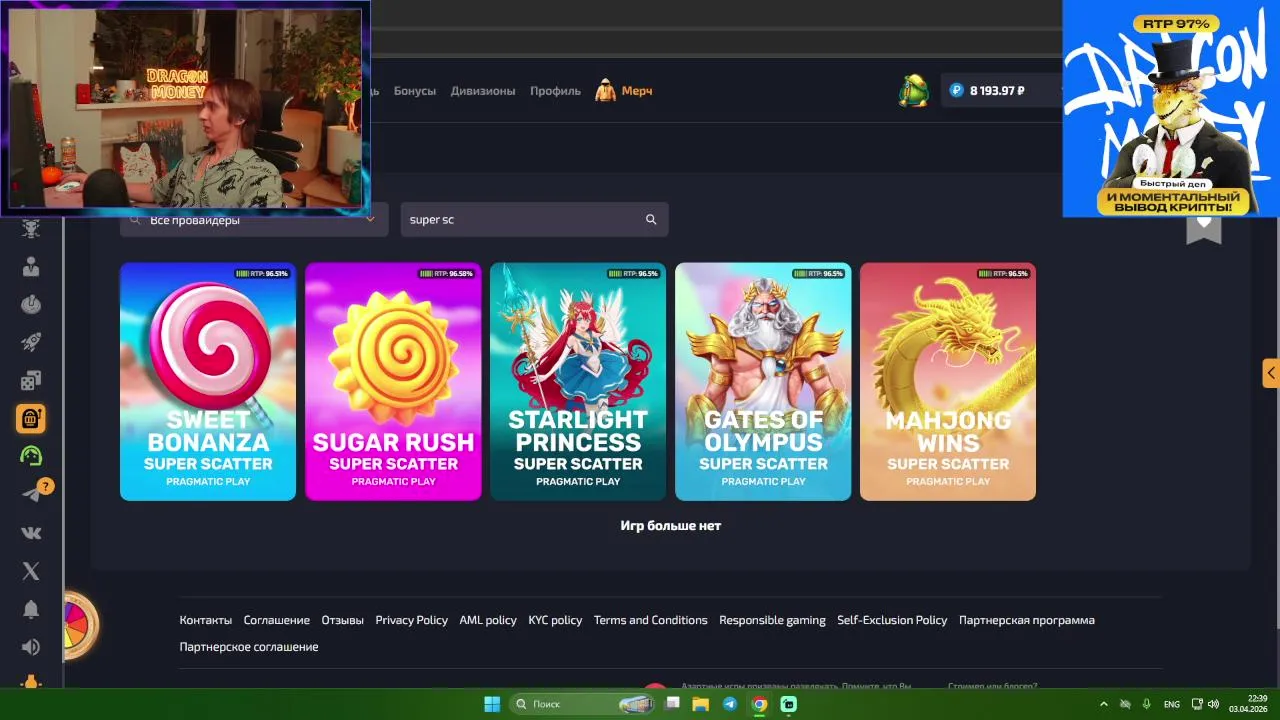Switch to Google Chrome in the taskbar
This screenshot has height=720, width=1280.
tap(760, 704)
